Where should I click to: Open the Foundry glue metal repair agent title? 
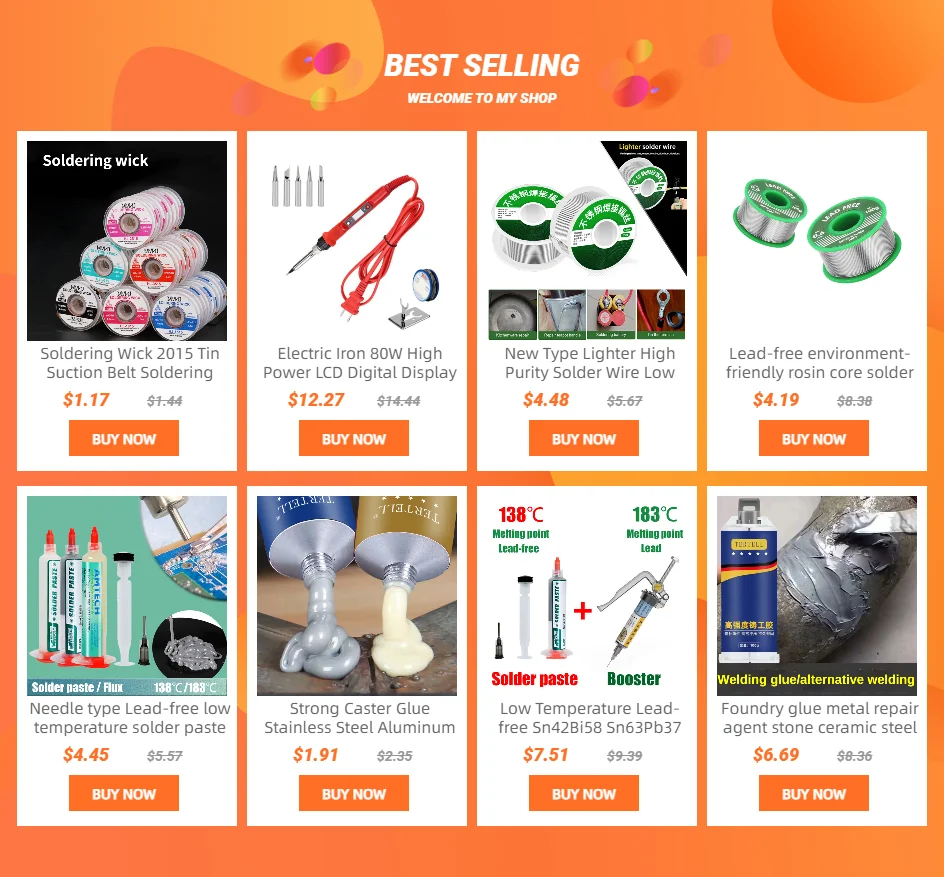820,718
